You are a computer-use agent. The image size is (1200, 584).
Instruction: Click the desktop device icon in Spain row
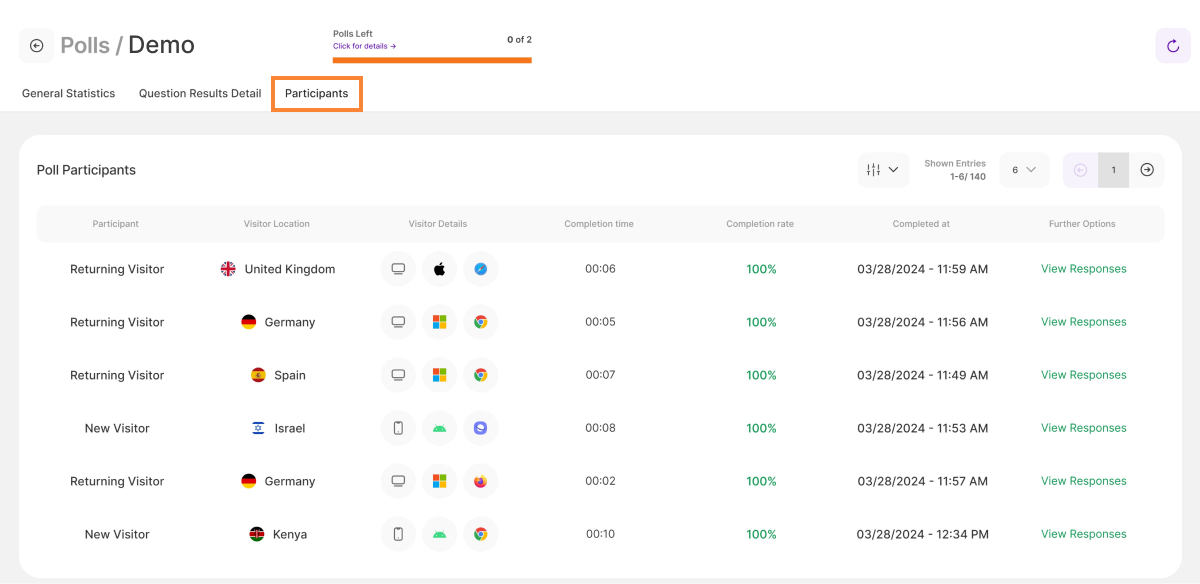(398, 375)
